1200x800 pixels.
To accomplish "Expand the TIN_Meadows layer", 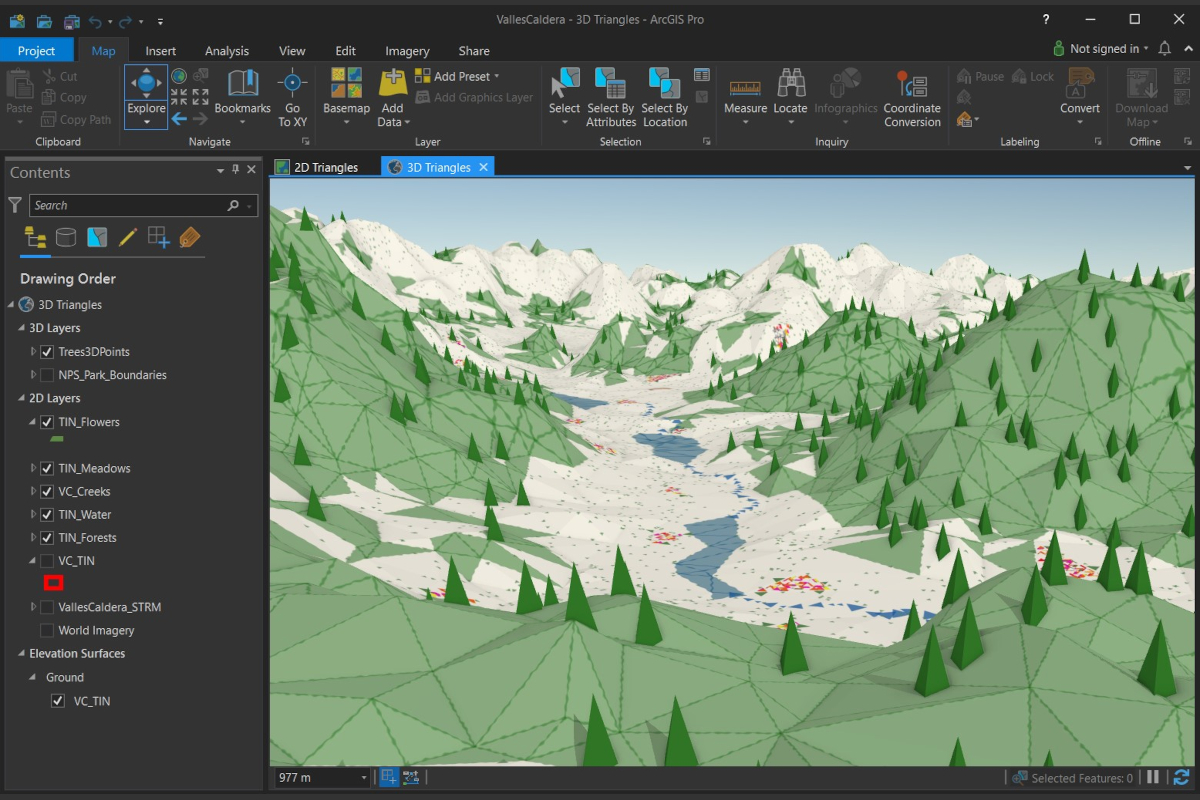I will coord(33,468).
